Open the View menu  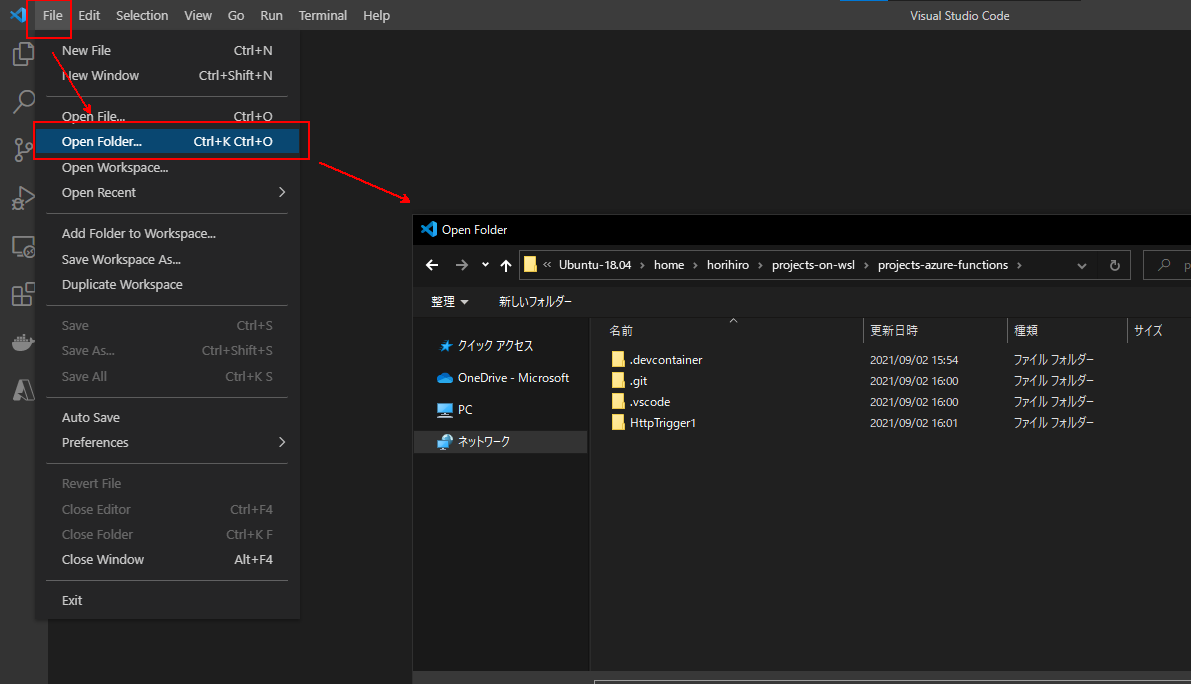[x=197, y=15]
